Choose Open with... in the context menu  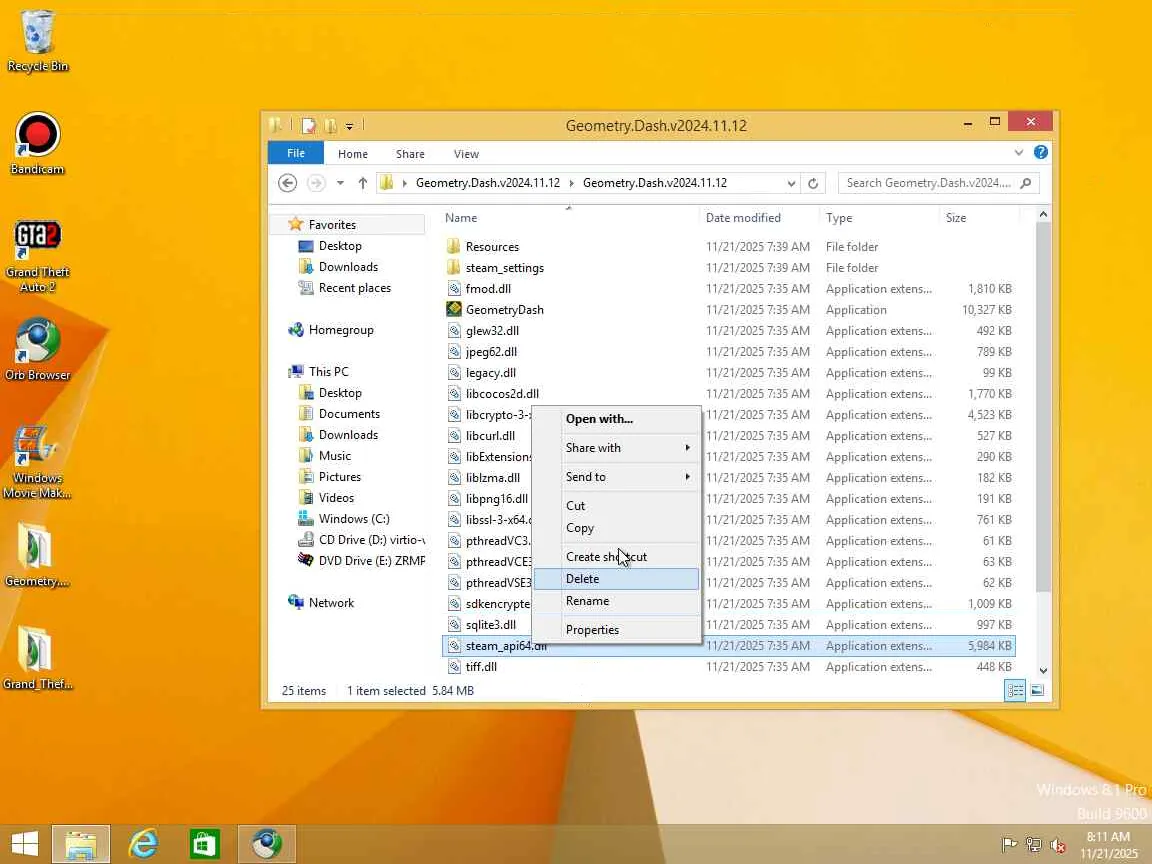pos(616,419)
